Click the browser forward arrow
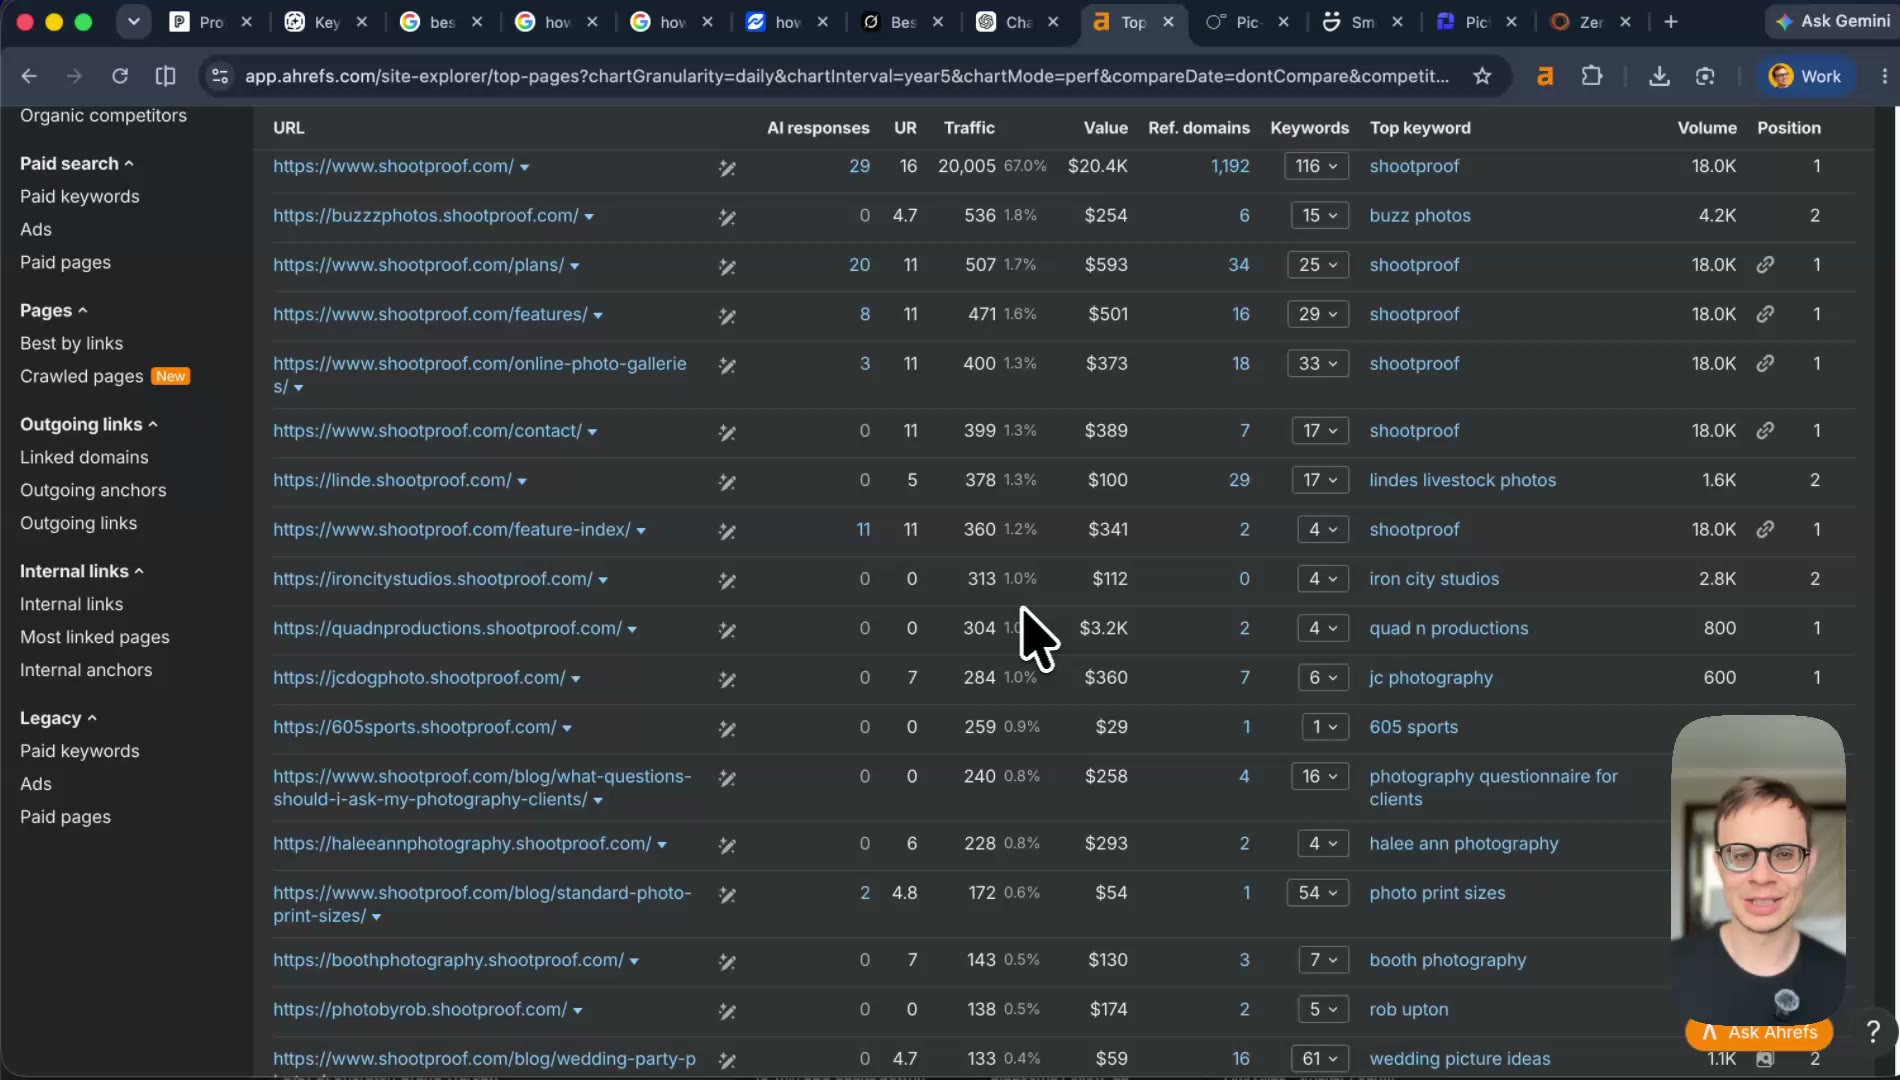The height and width of the screenshot is (1080, 1900). tap(74, 76)
